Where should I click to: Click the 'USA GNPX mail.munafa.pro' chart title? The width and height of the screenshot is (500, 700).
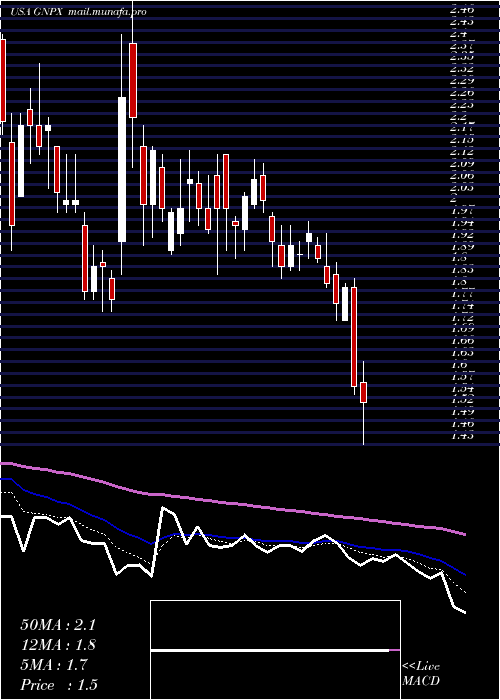point(79,12)
